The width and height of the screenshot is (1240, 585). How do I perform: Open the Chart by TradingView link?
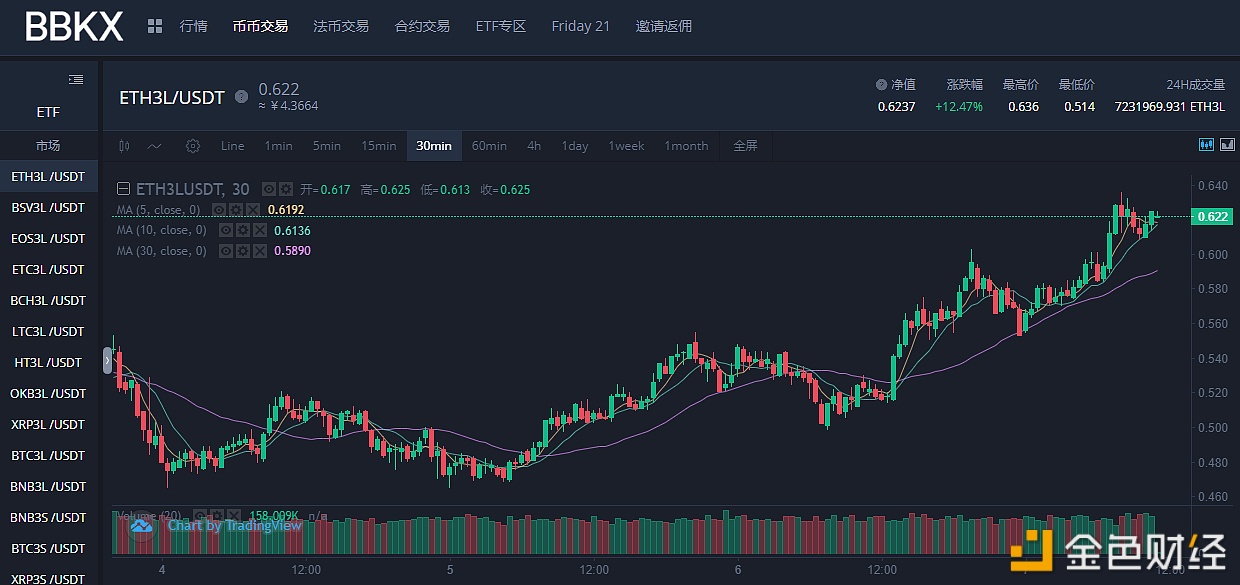click(235, 525)
